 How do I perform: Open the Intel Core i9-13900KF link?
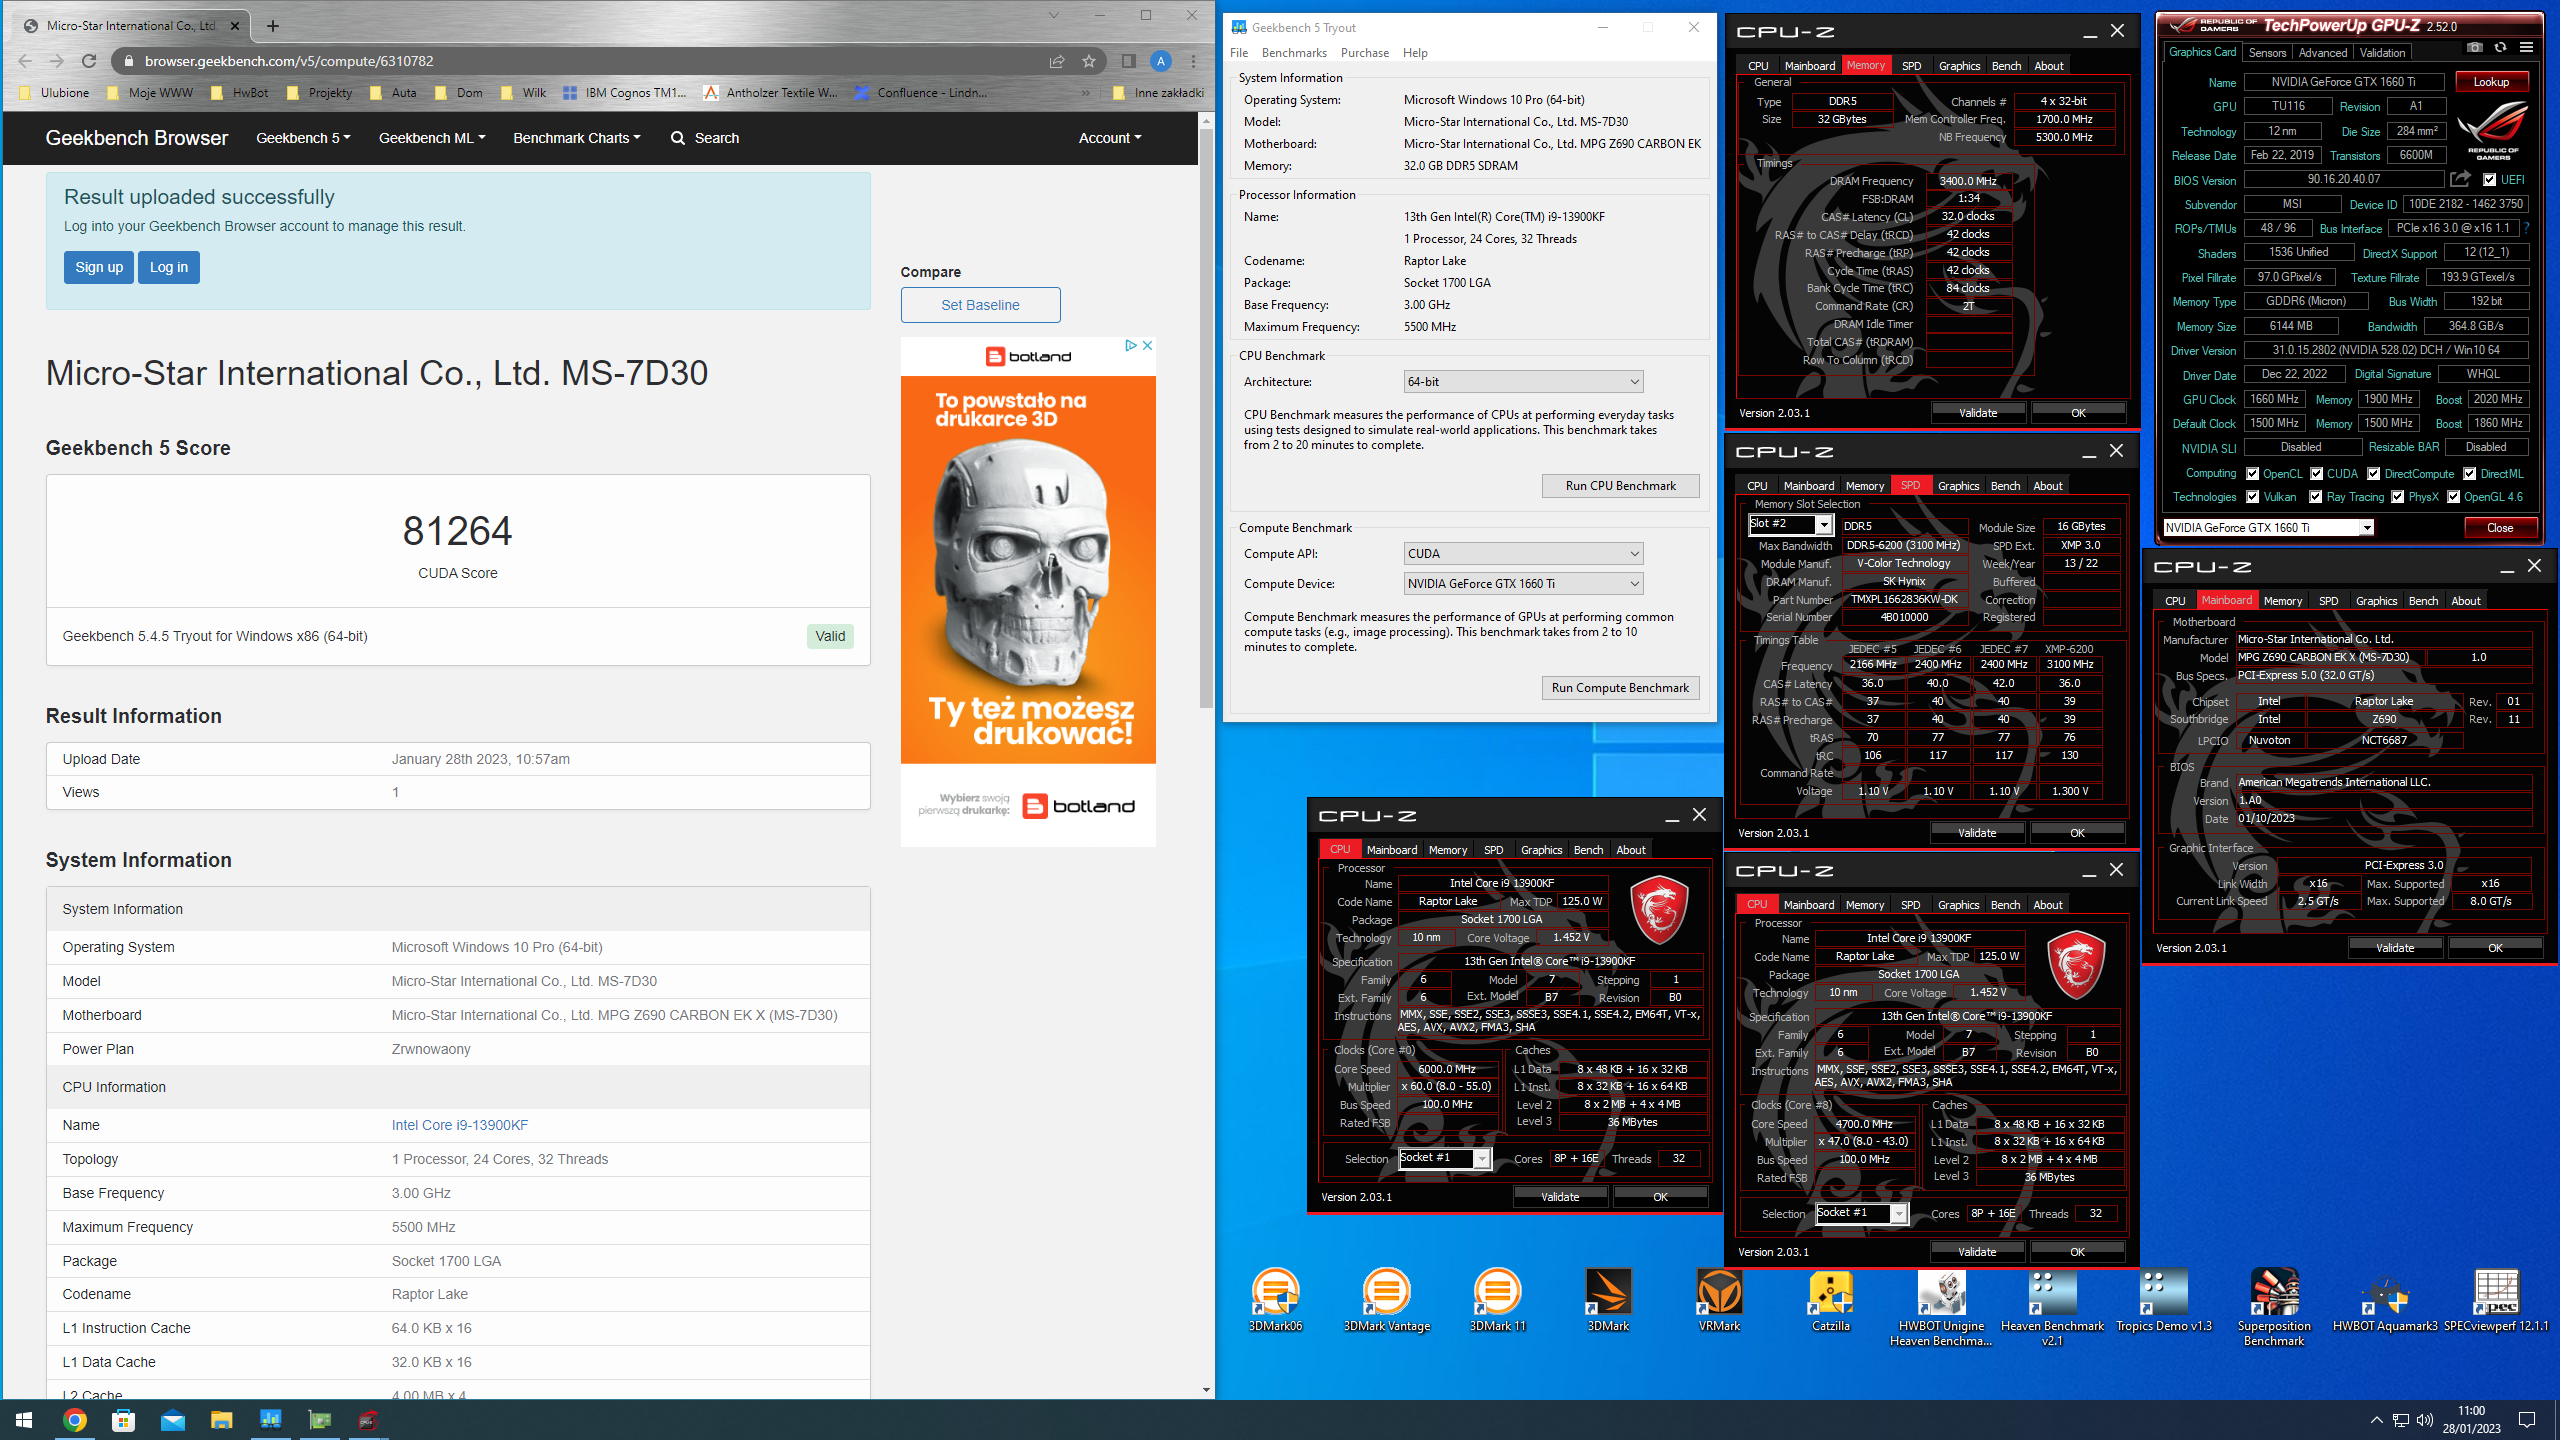point(459,1125)
